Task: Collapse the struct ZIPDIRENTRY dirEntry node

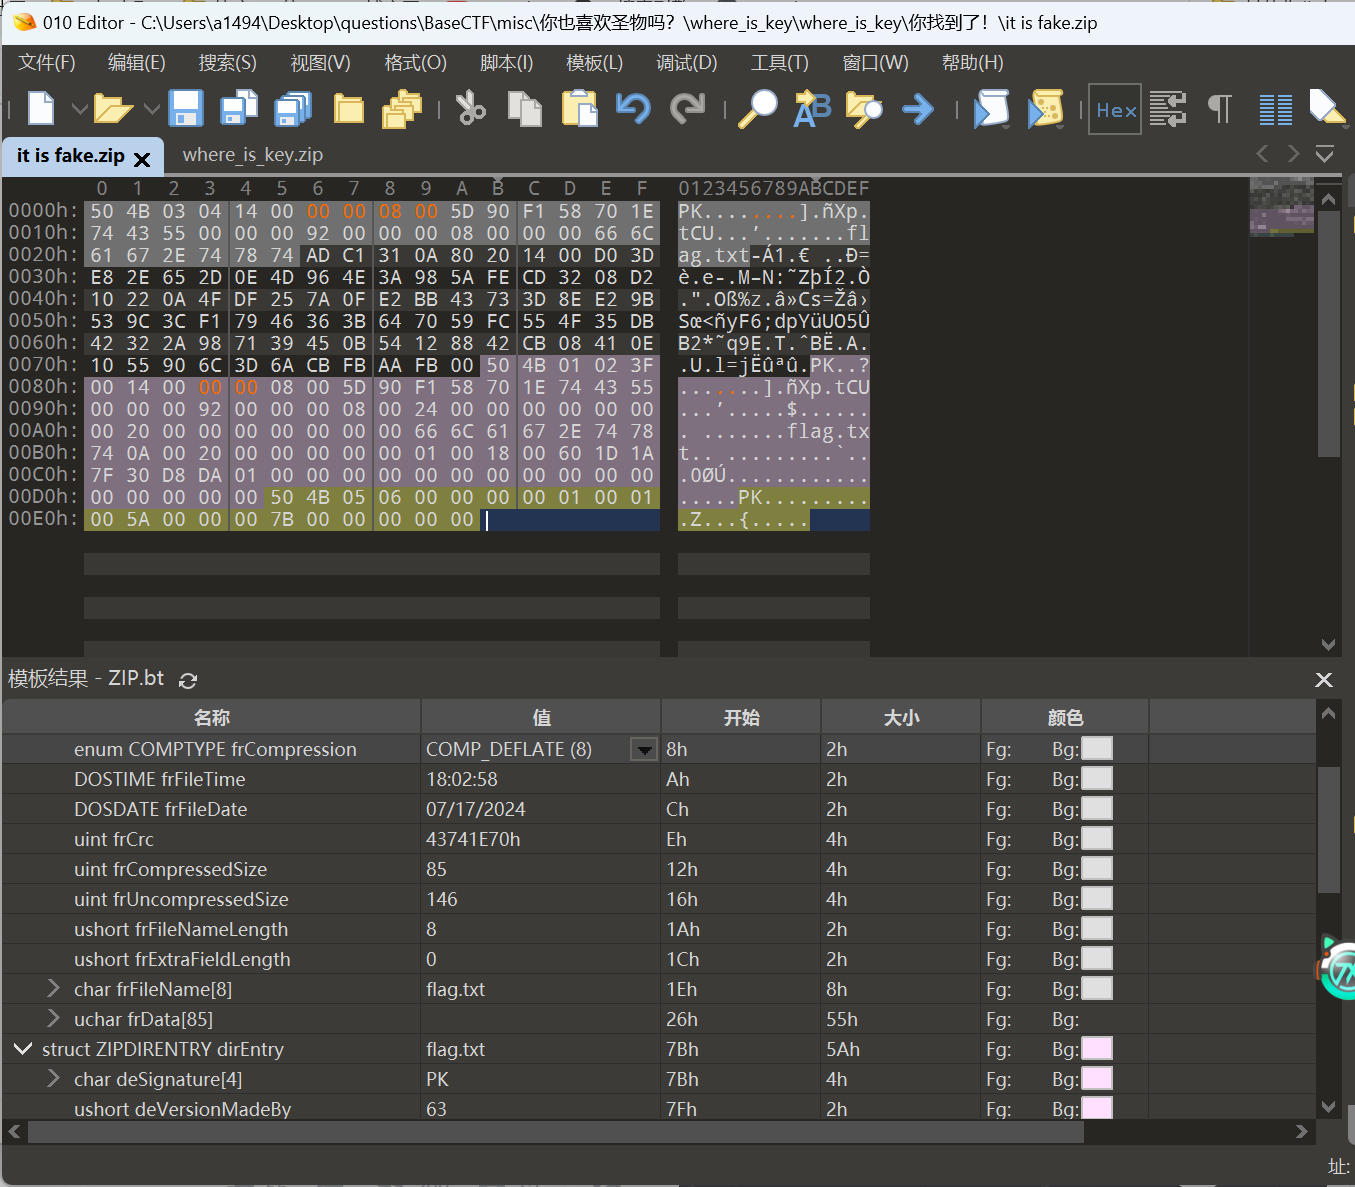Action: click(22, 1049)
